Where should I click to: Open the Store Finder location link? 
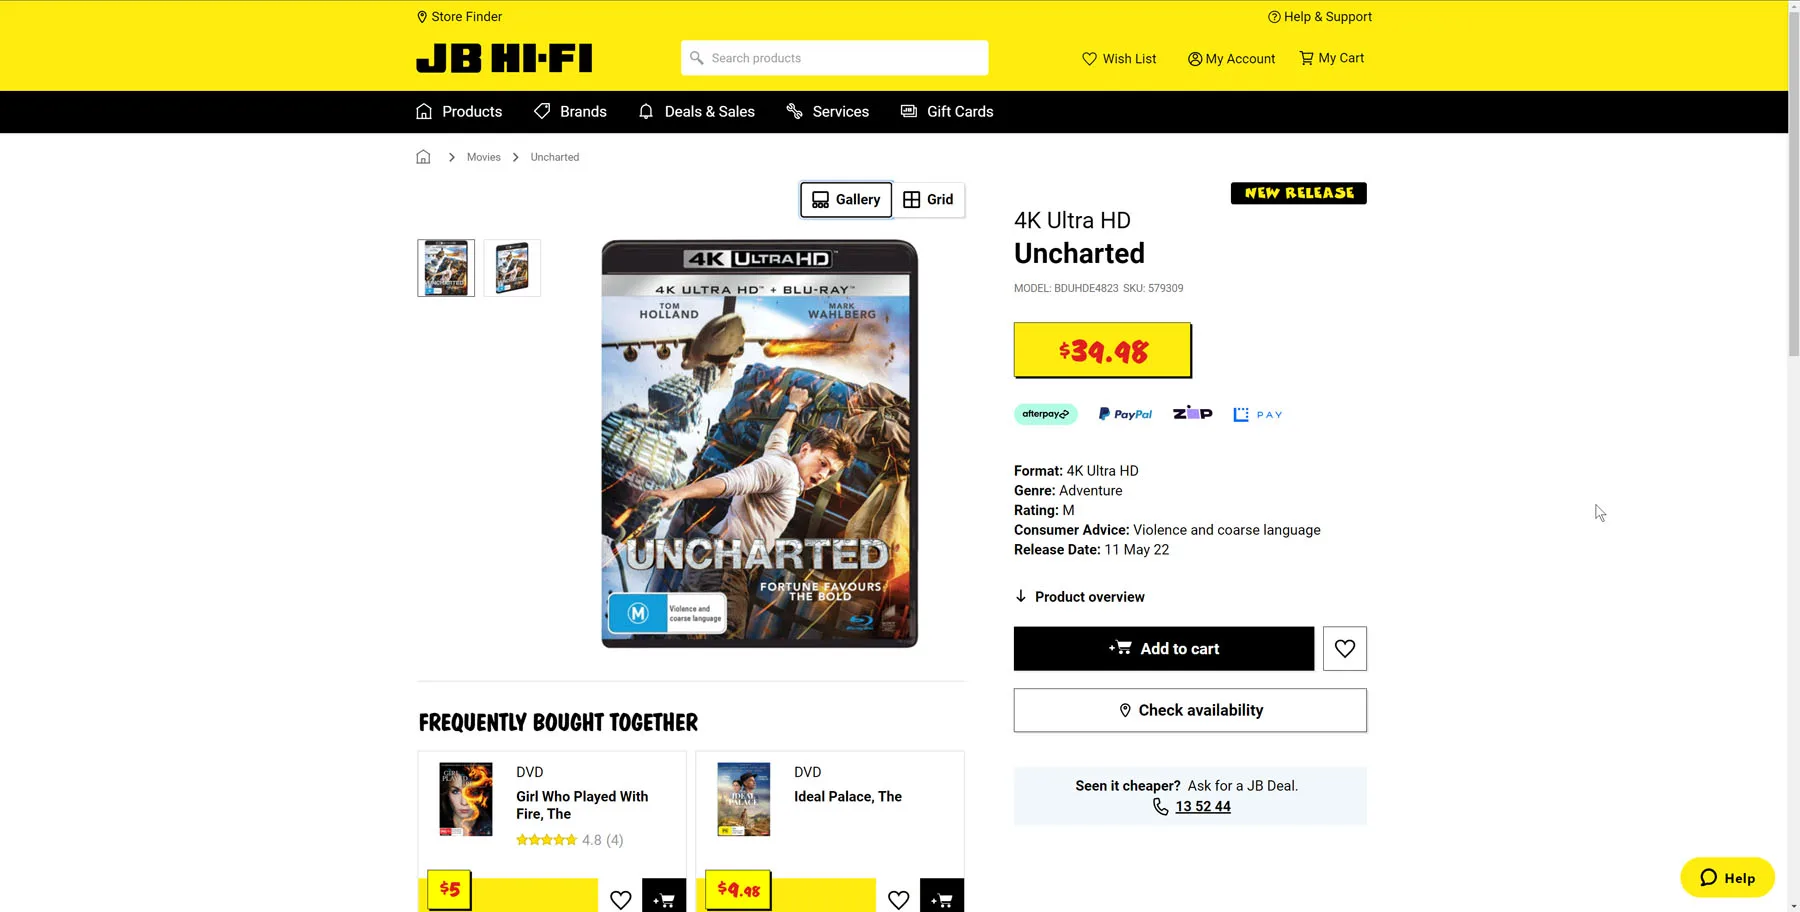[459, 17]
